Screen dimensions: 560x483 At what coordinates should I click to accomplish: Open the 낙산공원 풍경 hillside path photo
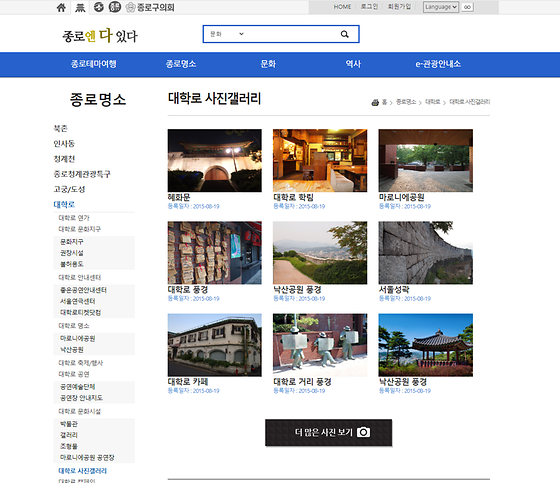coord(320,253)
